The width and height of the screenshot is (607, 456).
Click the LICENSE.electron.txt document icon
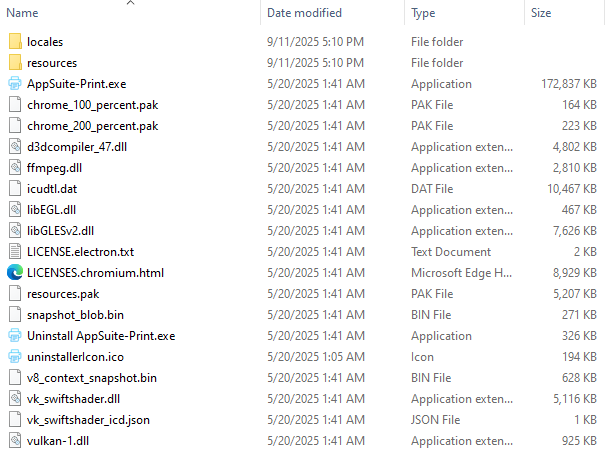pyautogui.click(x=15, y=251)
